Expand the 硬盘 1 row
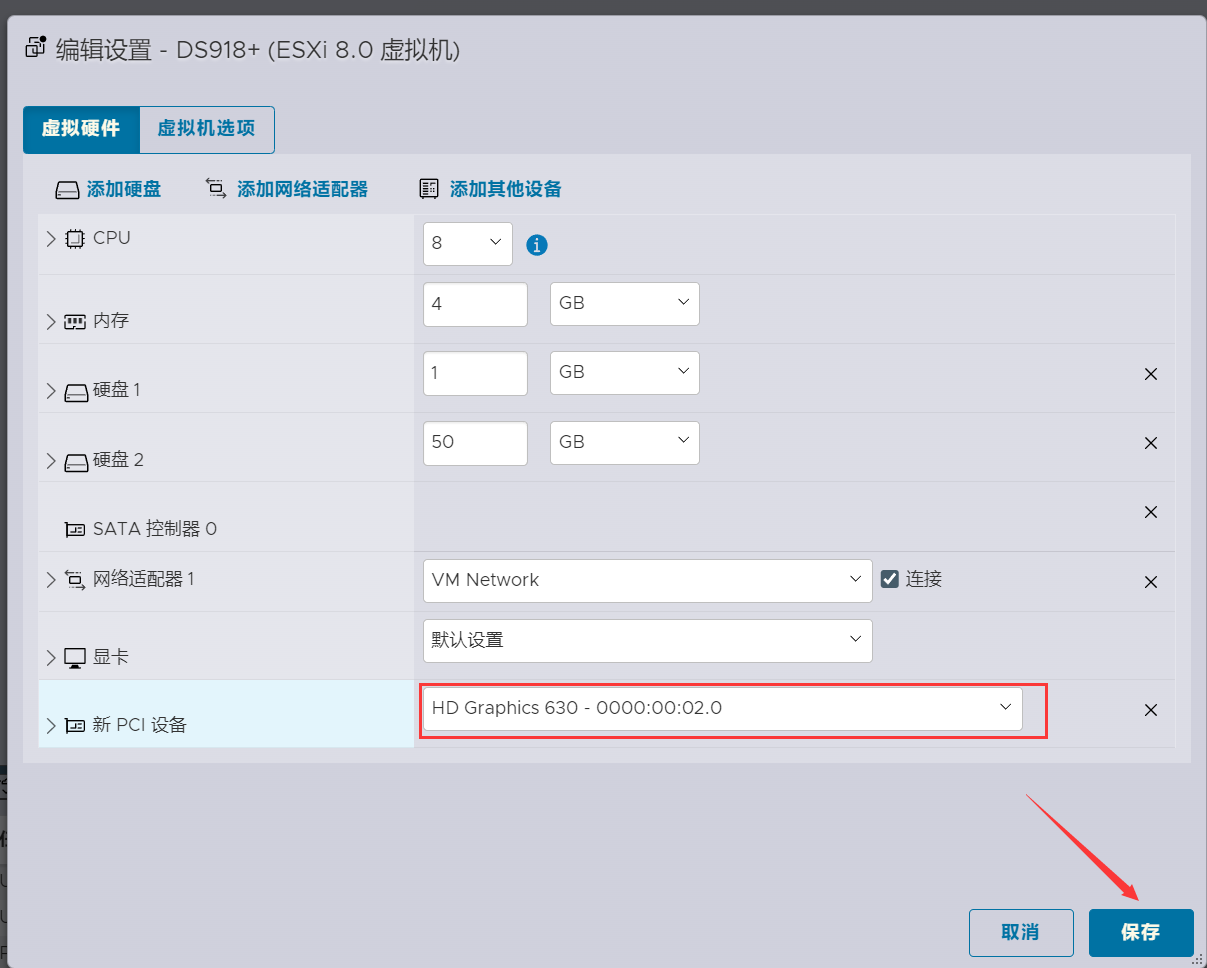1207x968 pixels. (x=51, y=391)
